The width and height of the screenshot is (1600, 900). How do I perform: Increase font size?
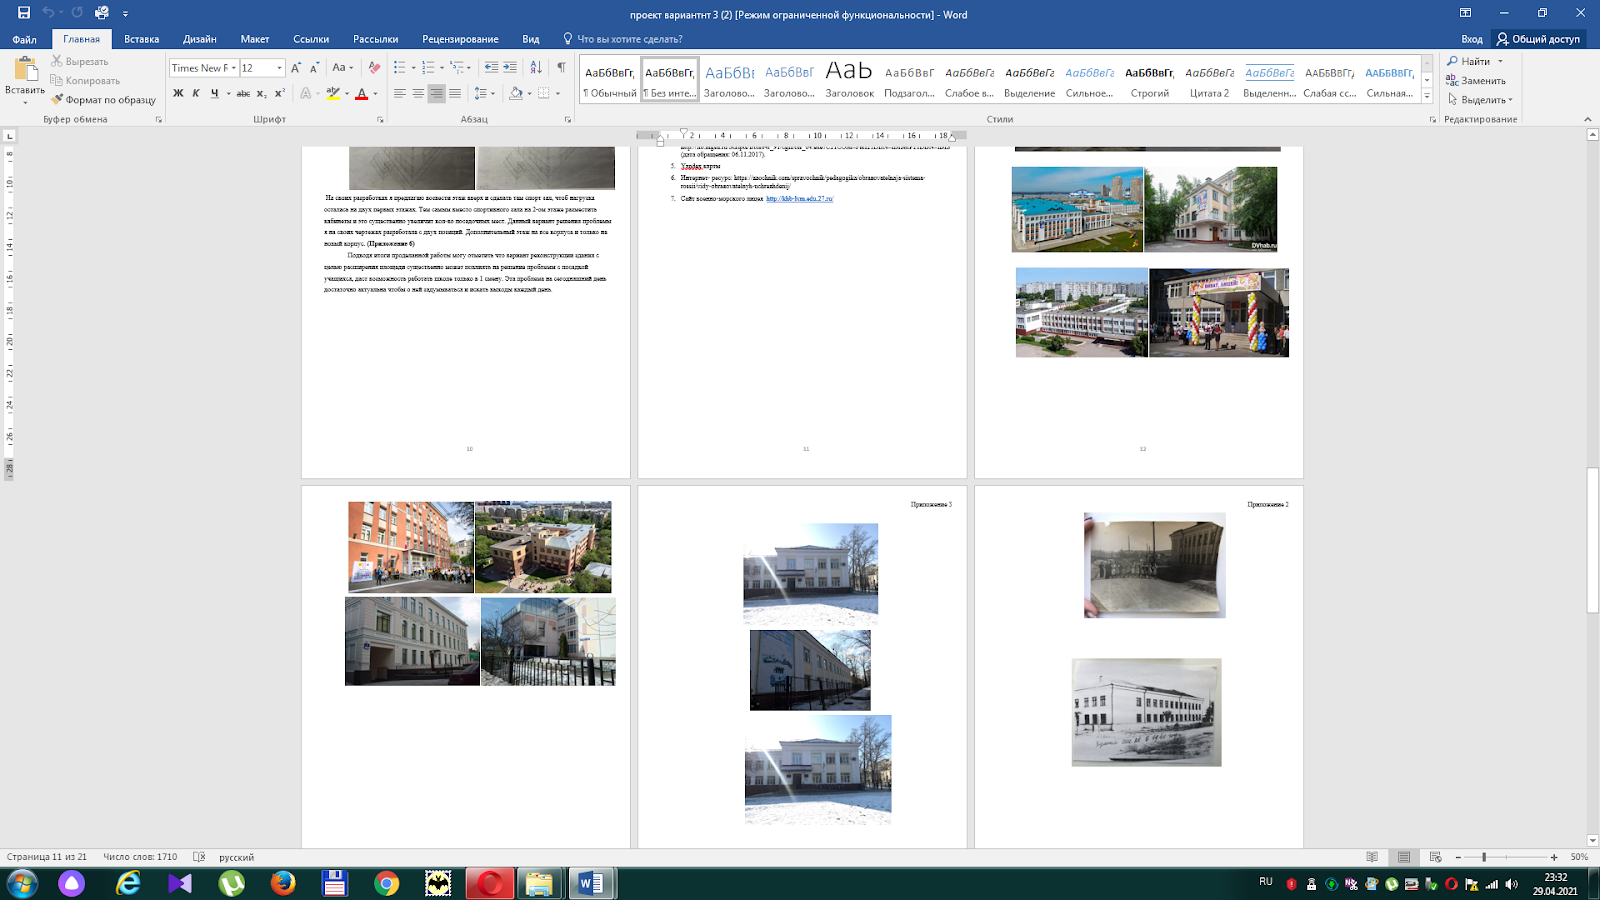(296, 67)
